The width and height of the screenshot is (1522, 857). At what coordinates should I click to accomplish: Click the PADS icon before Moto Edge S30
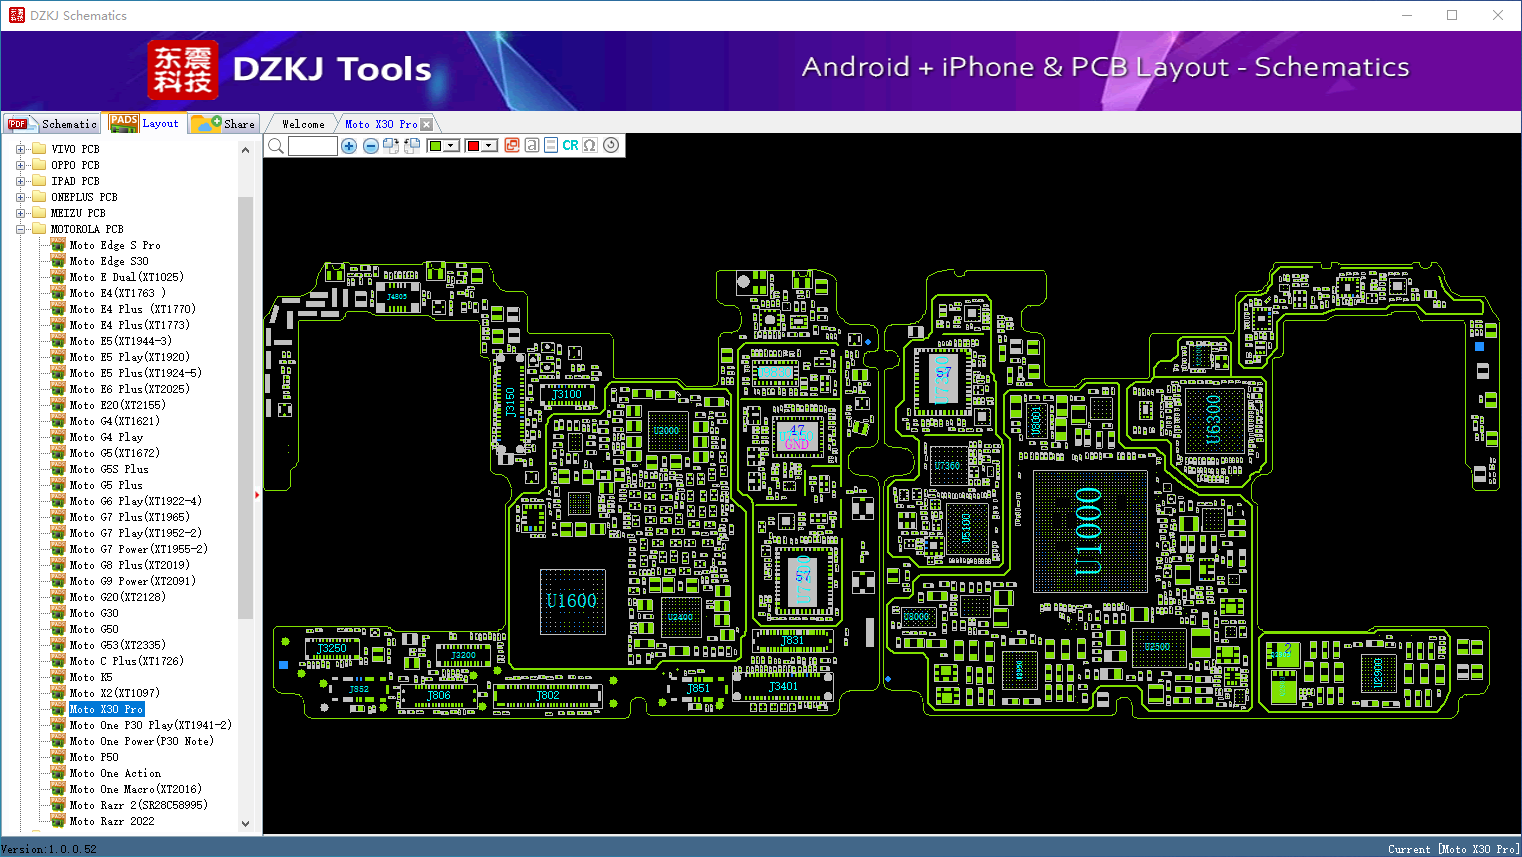tap(58, 261)
